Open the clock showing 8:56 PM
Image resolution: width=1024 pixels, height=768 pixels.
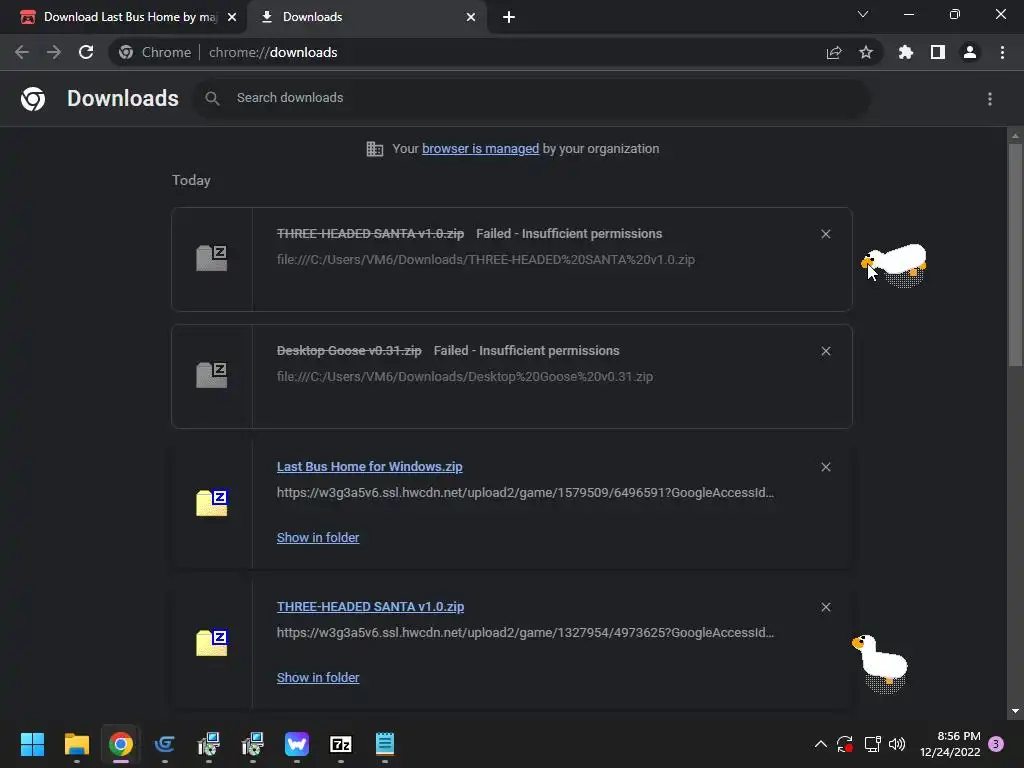point(950,744)
